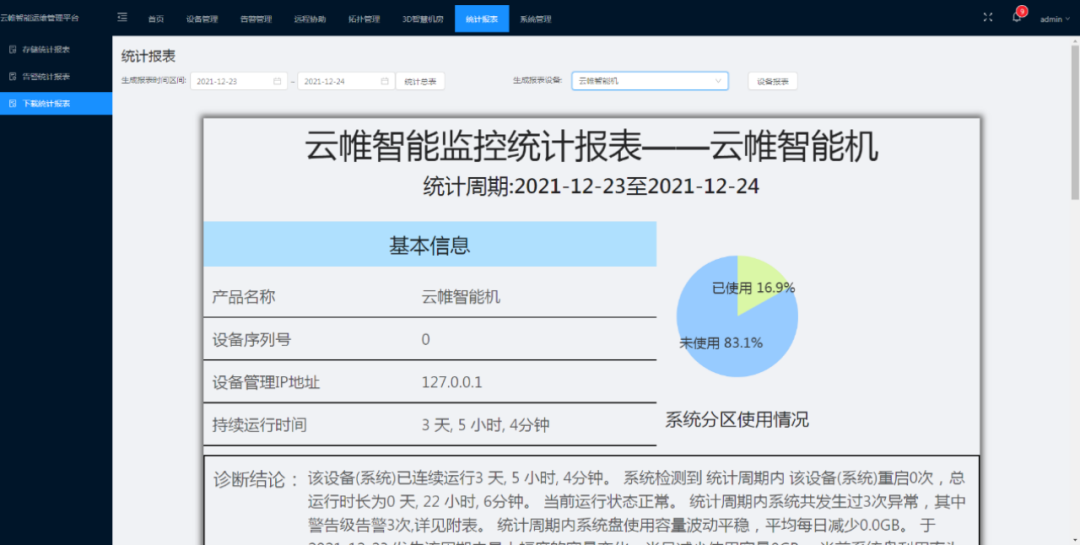Click the 产品名称 row label
This screenshot has height=545, width=1080.
click(244, 298)
